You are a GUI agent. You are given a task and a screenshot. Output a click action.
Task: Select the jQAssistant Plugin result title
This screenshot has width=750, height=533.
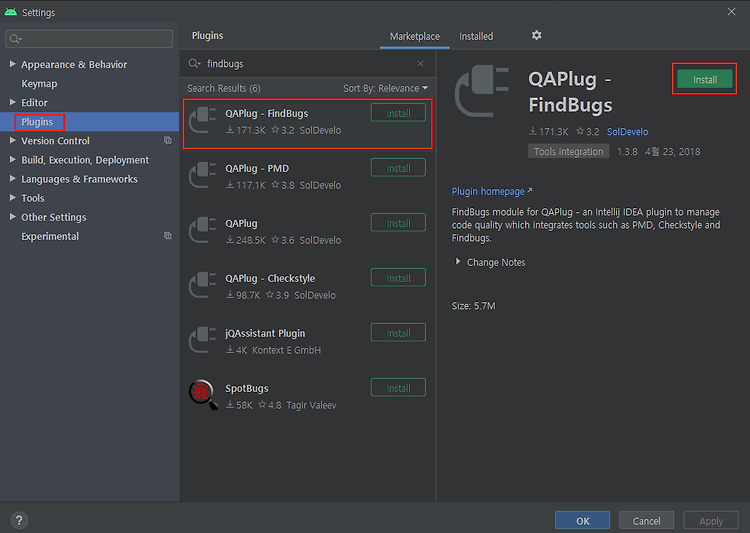[x=265, y=333]
